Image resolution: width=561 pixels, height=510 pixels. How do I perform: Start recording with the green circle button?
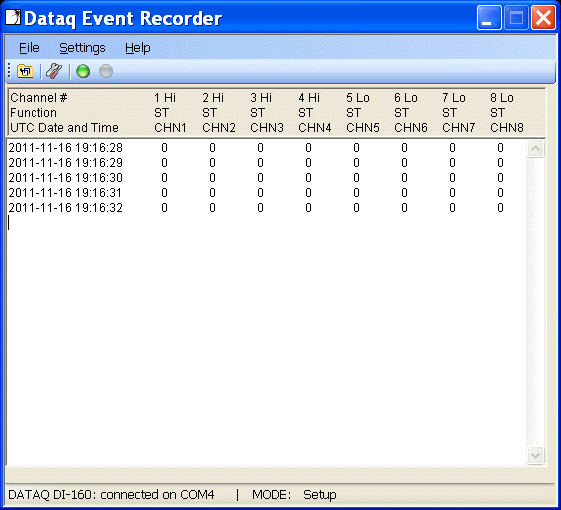point(83,71)
